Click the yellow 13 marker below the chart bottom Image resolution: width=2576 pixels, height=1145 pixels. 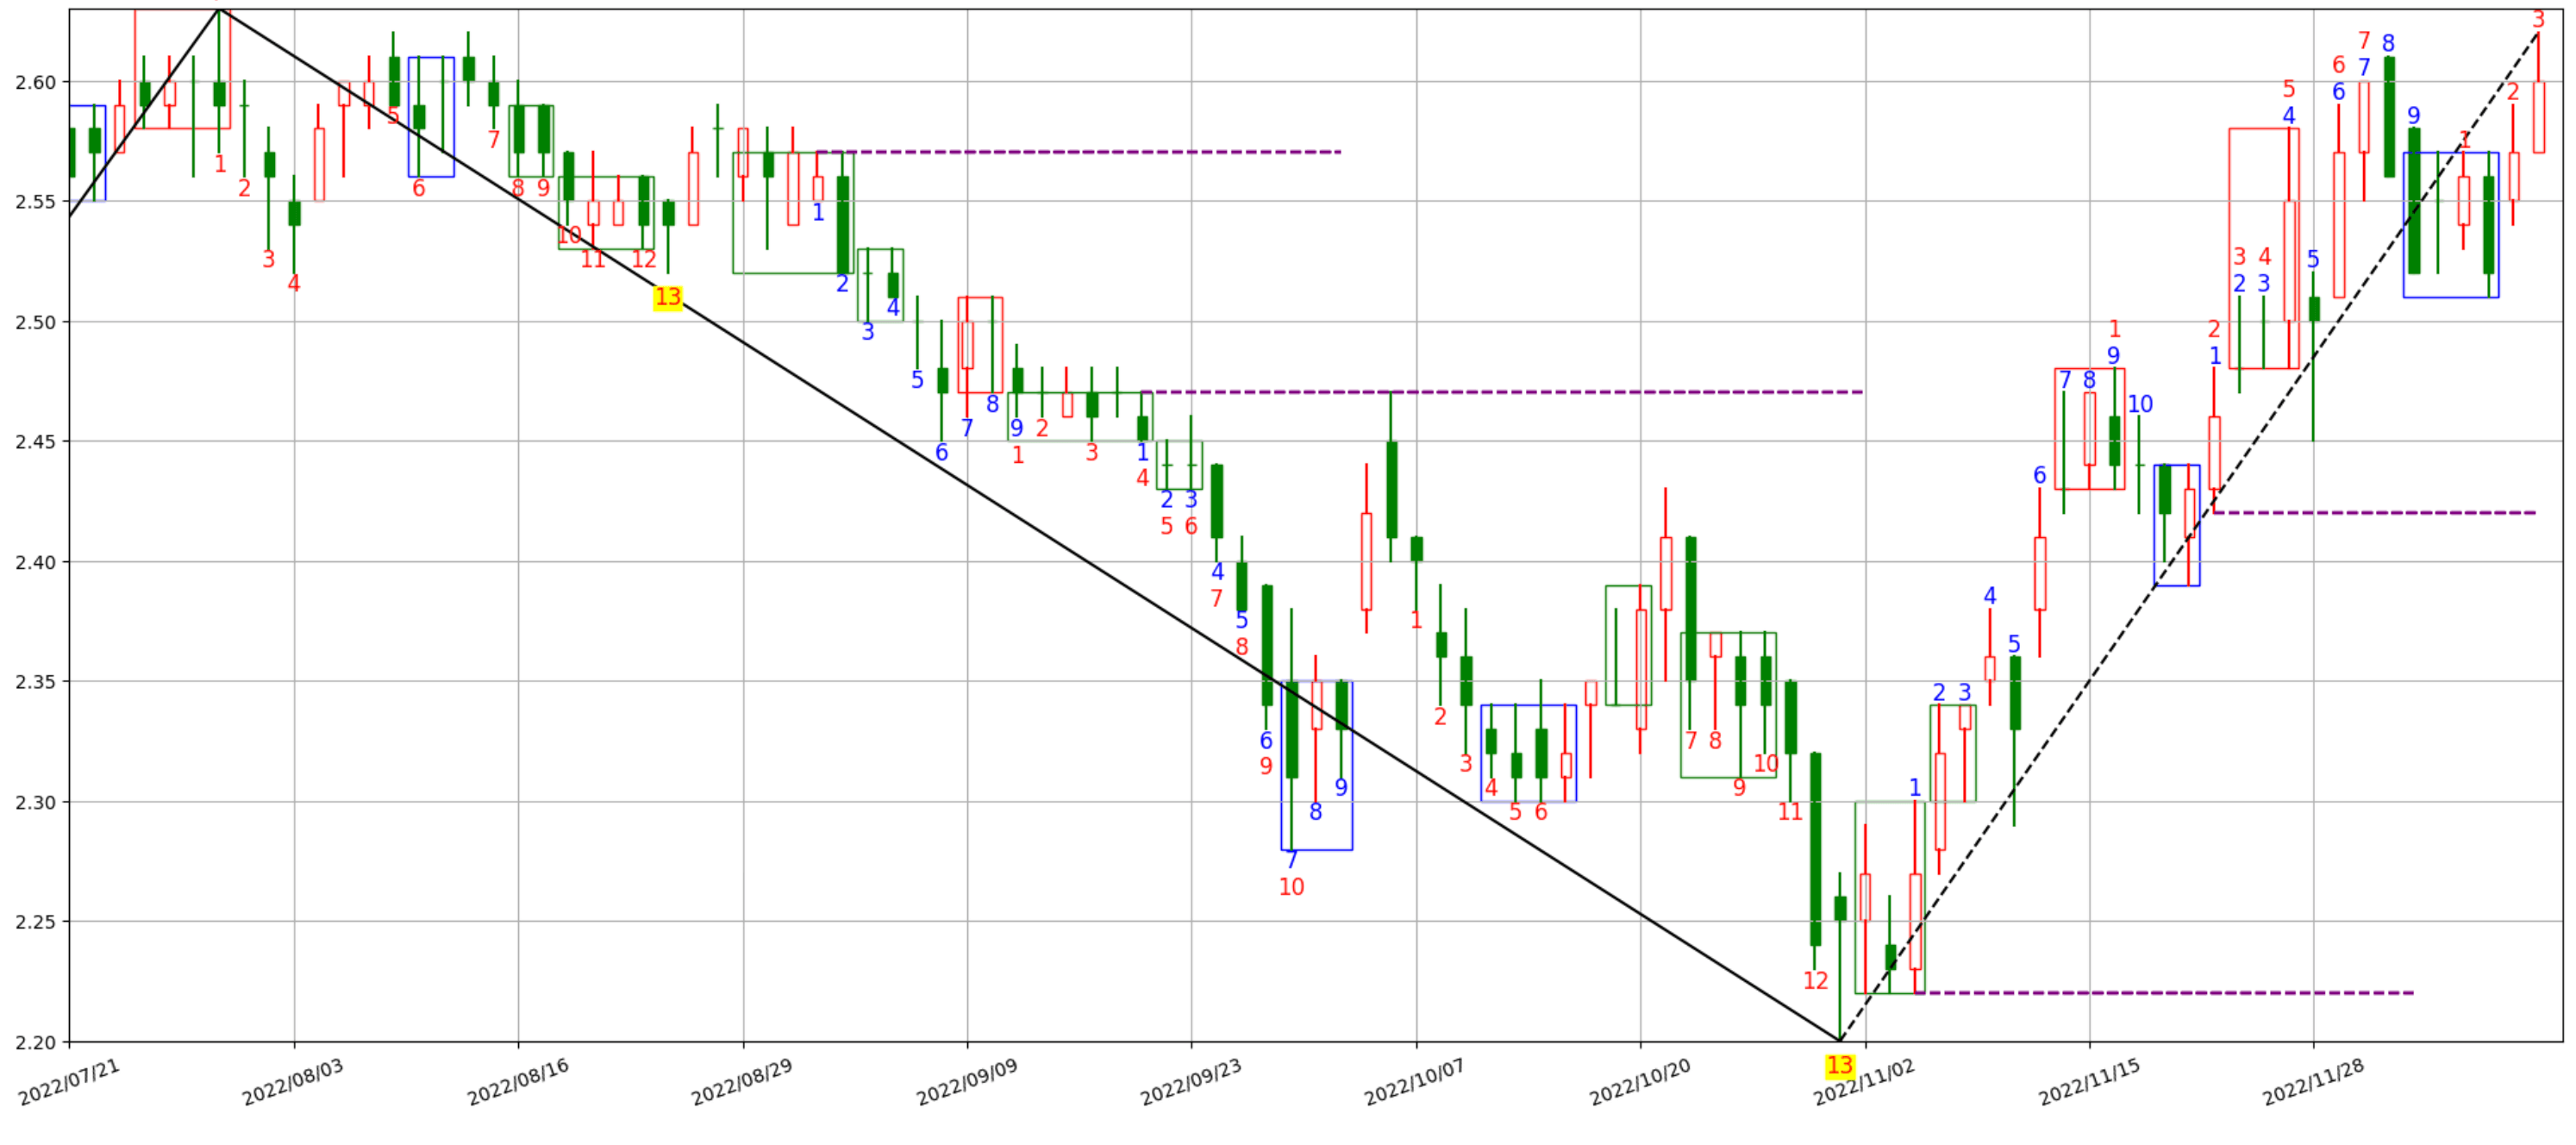click(x=1839, y=1065)
